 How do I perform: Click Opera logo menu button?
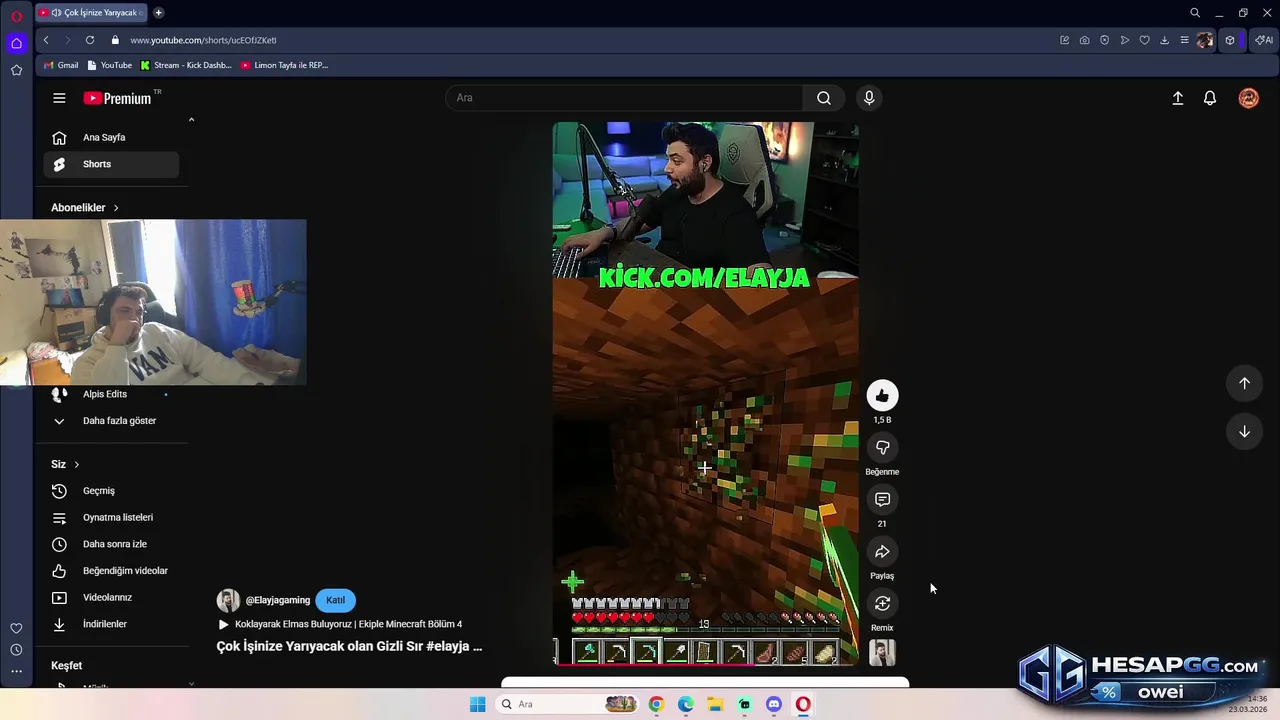point(16,17)
